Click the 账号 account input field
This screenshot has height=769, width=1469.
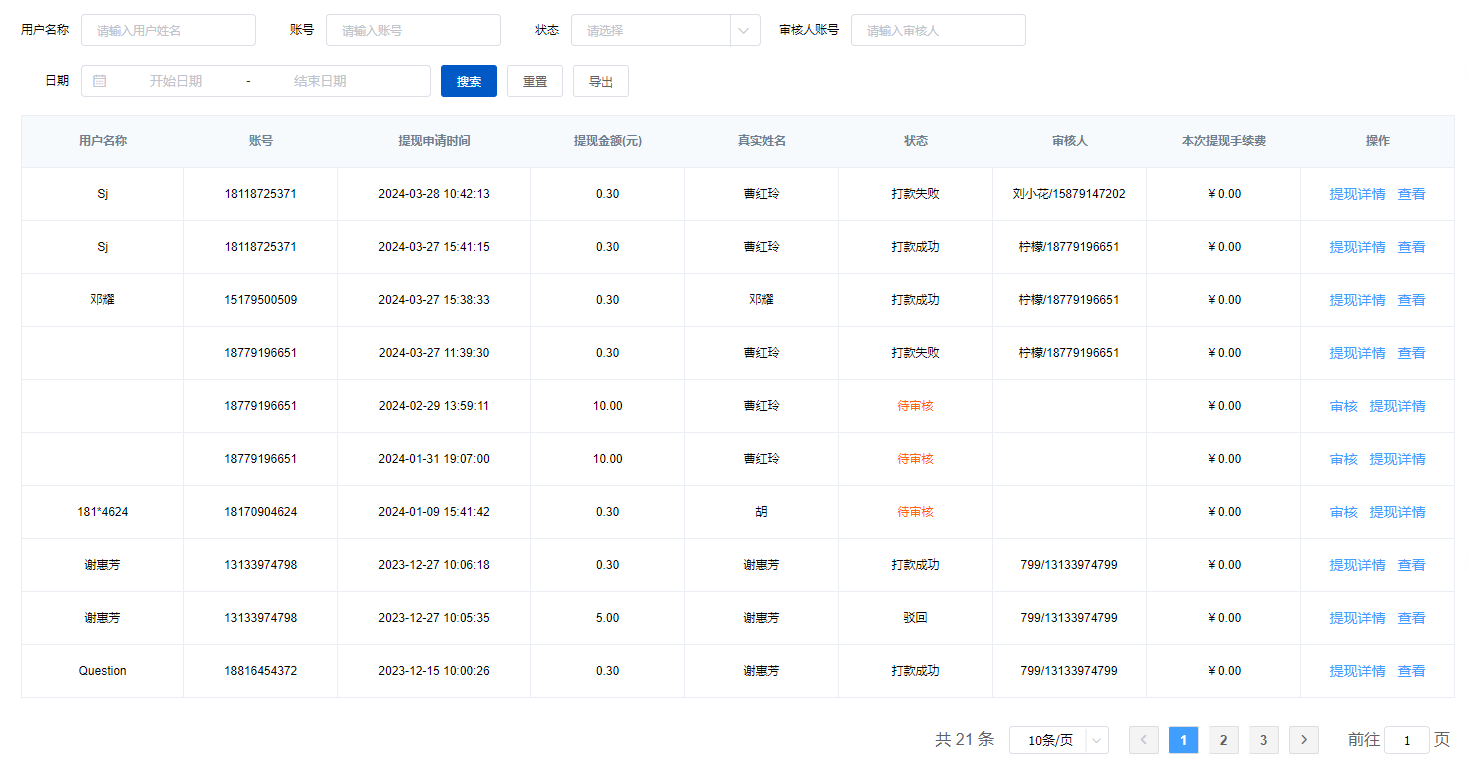(413, 30)
